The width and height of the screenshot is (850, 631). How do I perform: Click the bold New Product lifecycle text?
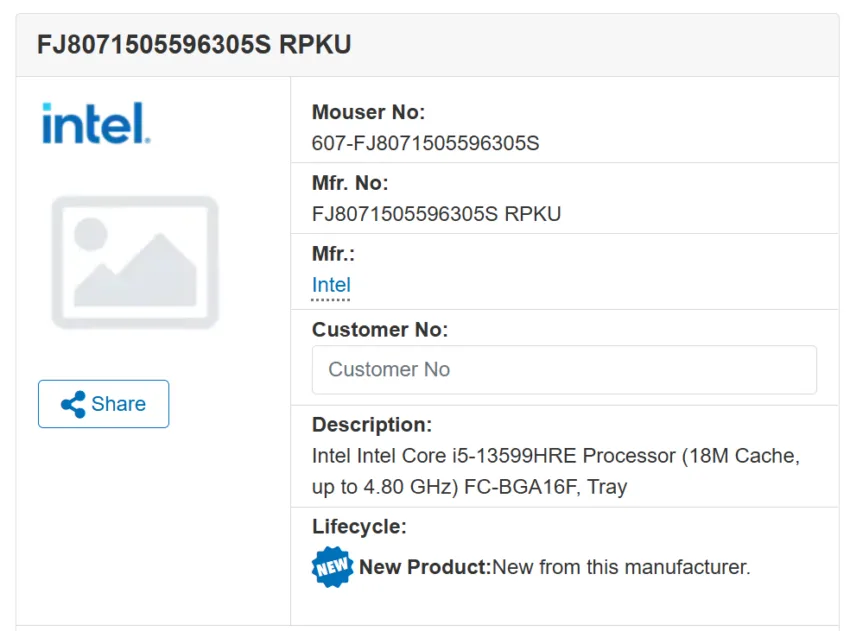[x=425, y=567]
